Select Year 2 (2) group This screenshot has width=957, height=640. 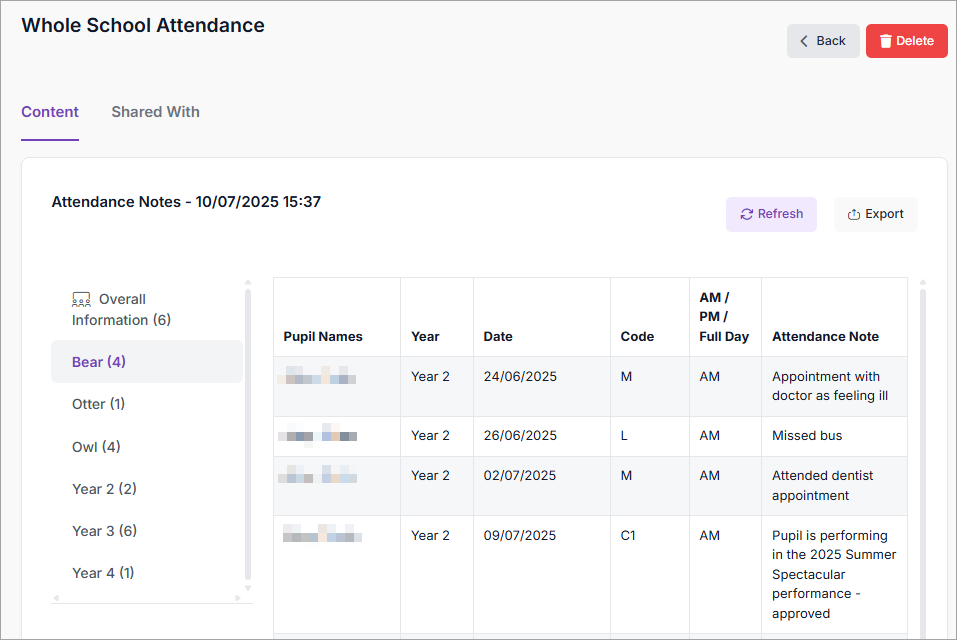[x=104, y=489]
